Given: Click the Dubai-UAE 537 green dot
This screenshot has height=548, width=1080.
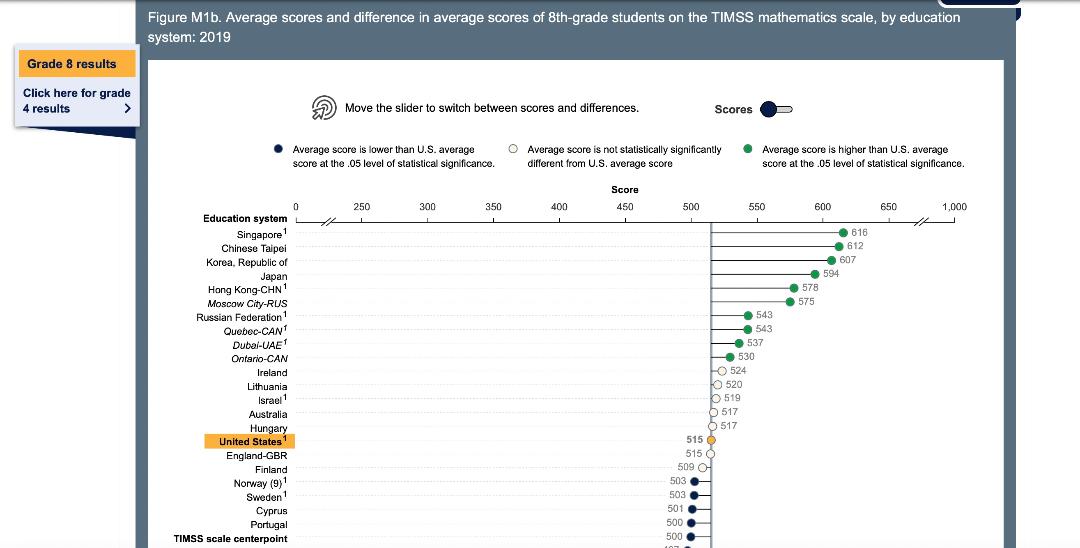Looking at the screenshot, I should 739,343.
